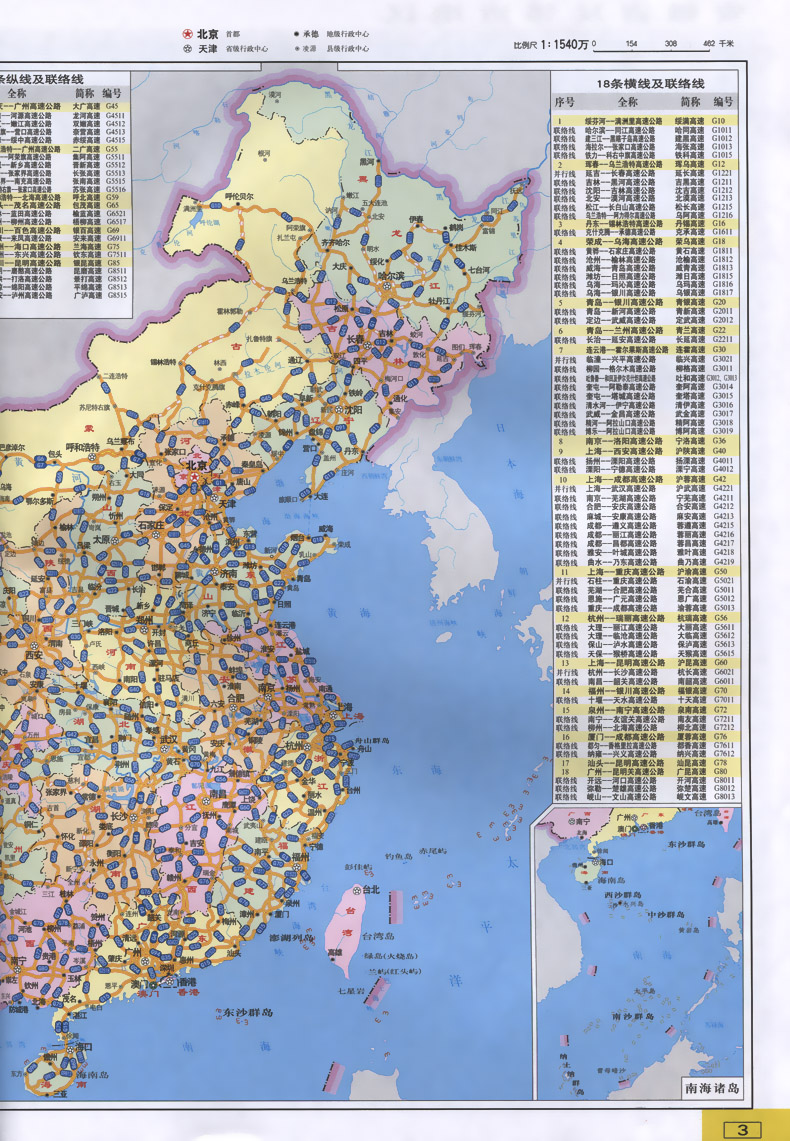
Task: Click the island label 钓鱼岛
Action: click(399, 856)
